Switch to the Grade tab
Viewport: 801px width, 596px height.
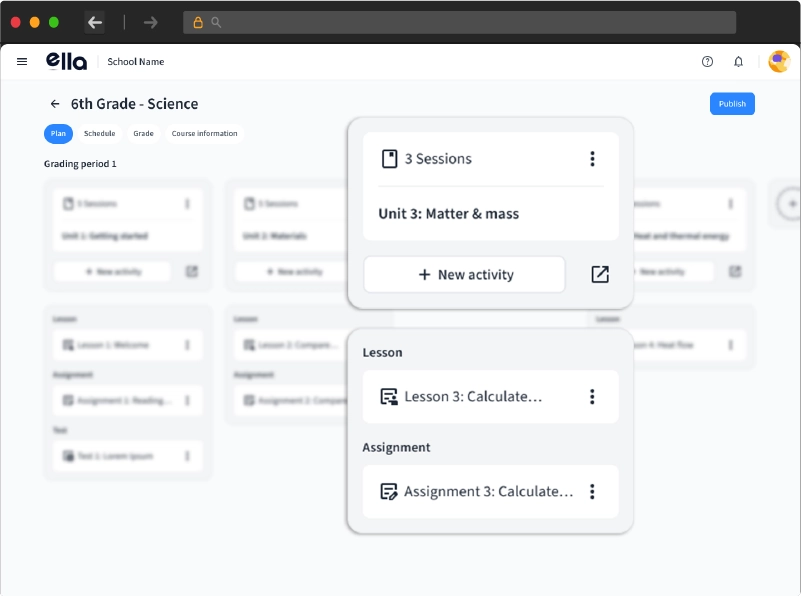tap(143, 134)
